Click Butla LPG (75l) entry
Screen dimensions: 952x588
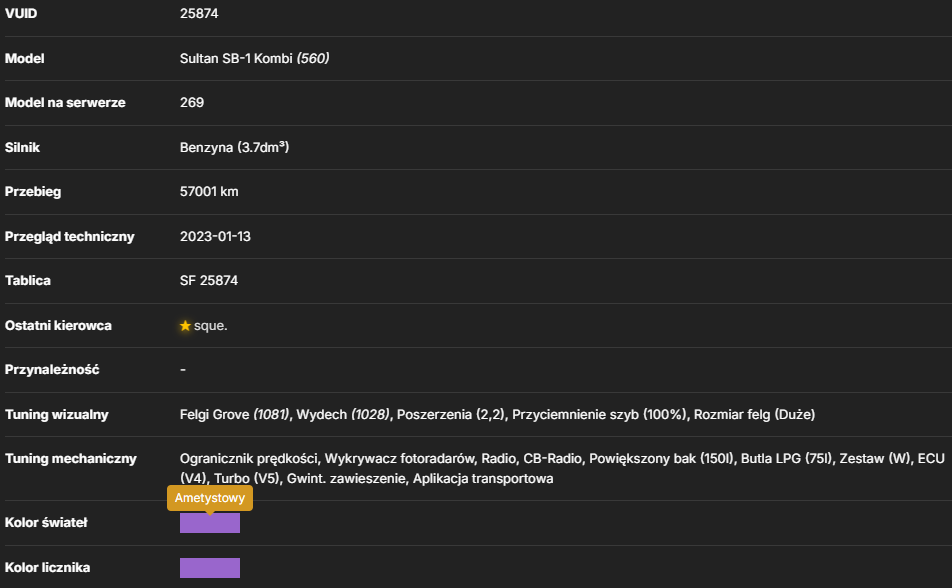(x=786, y=459)
